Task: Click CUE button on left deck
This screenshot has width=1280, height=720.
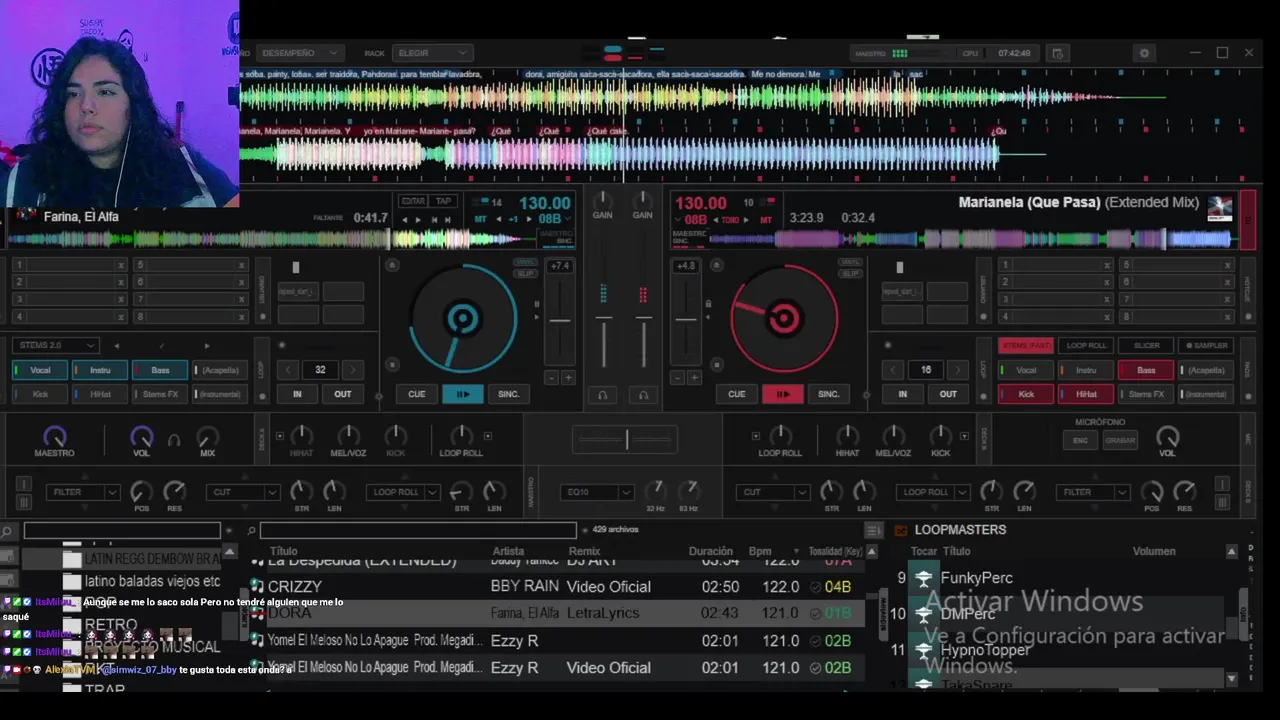Action: click(x=417, y=394)
